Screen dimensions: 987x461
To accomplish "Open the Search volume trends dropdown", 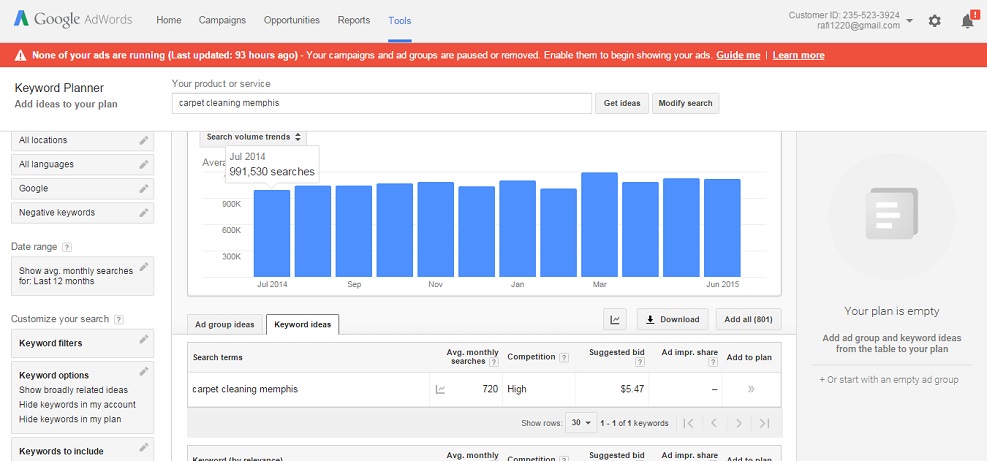I will click(254, 137).
